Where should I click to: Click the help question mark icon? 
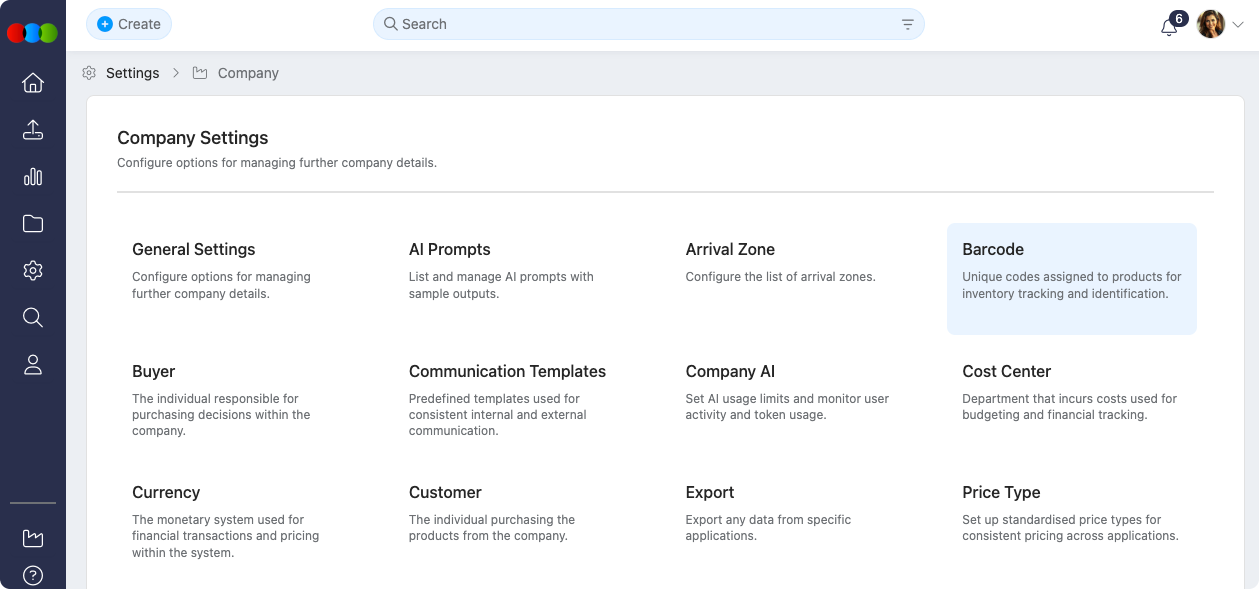pyautogui.click(x=33, y=575)
